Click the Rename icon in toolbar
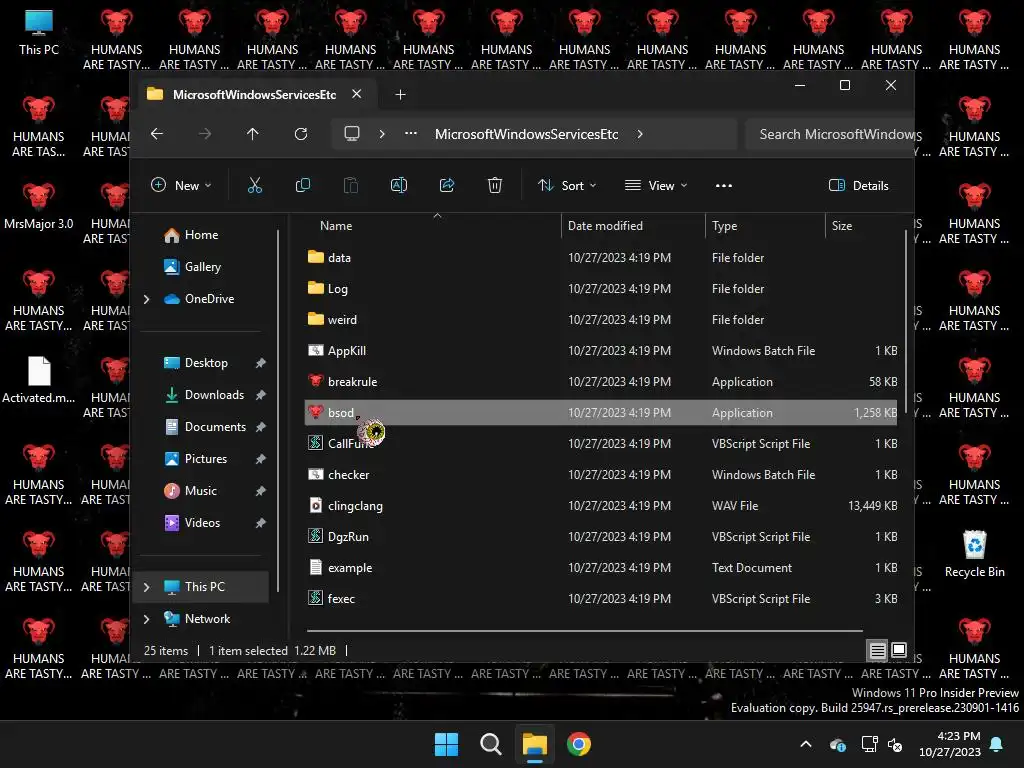 (x=398, y=185)
